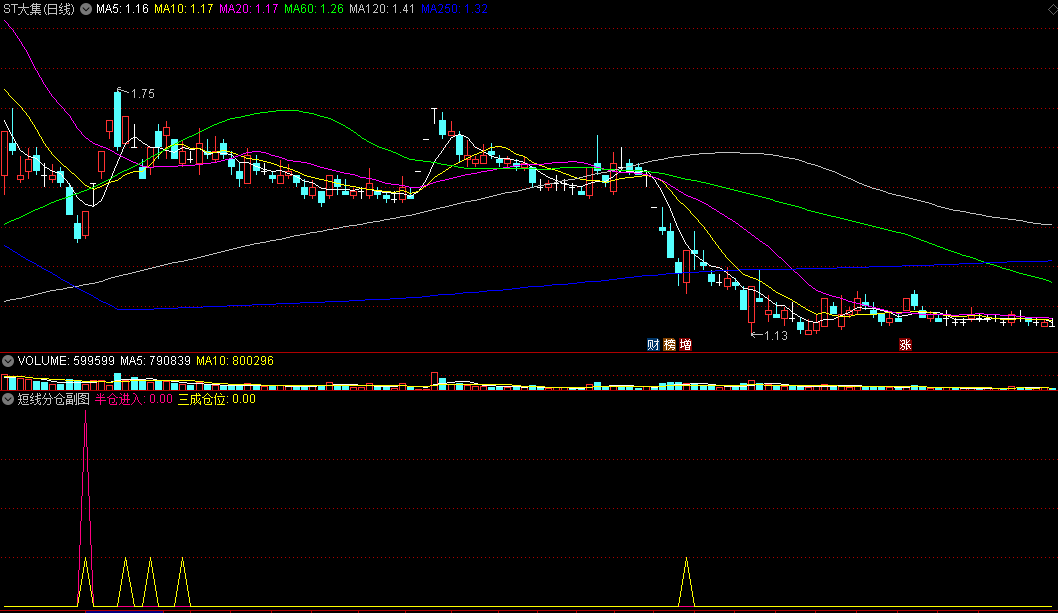
Task: Click the 三成仓位: 0.00 label
Action: [x=217, y=399]
